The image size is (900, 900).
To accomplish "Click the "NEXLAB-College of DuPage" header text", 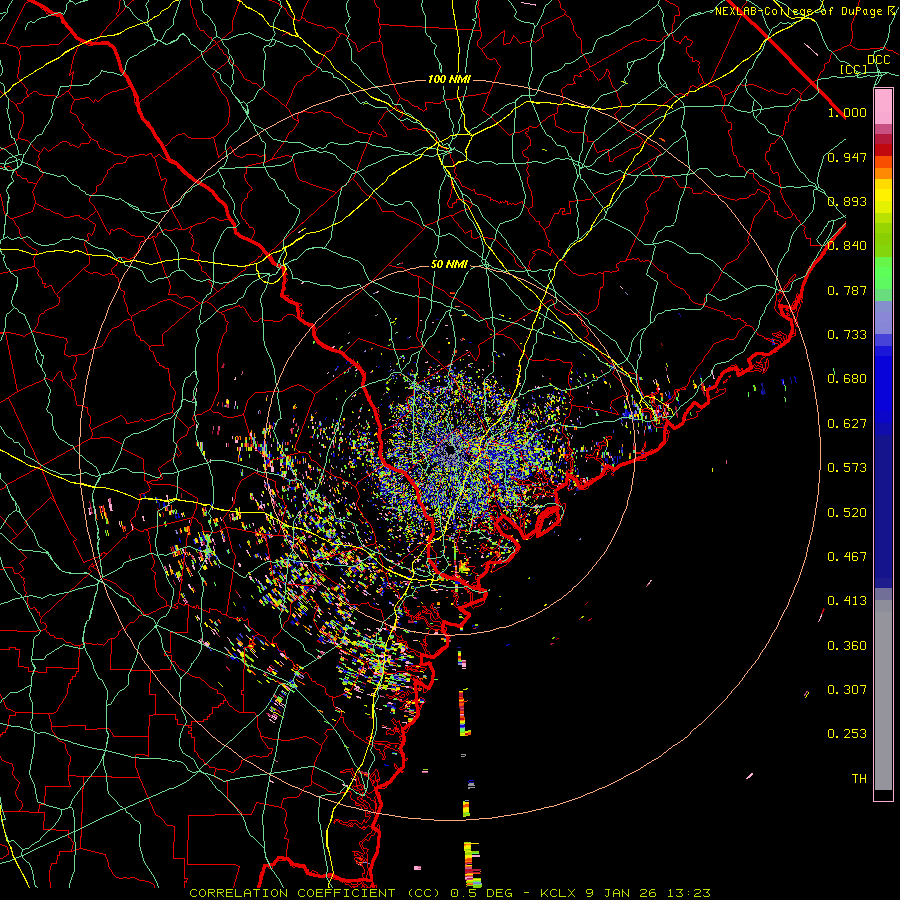I will point(799,11).
